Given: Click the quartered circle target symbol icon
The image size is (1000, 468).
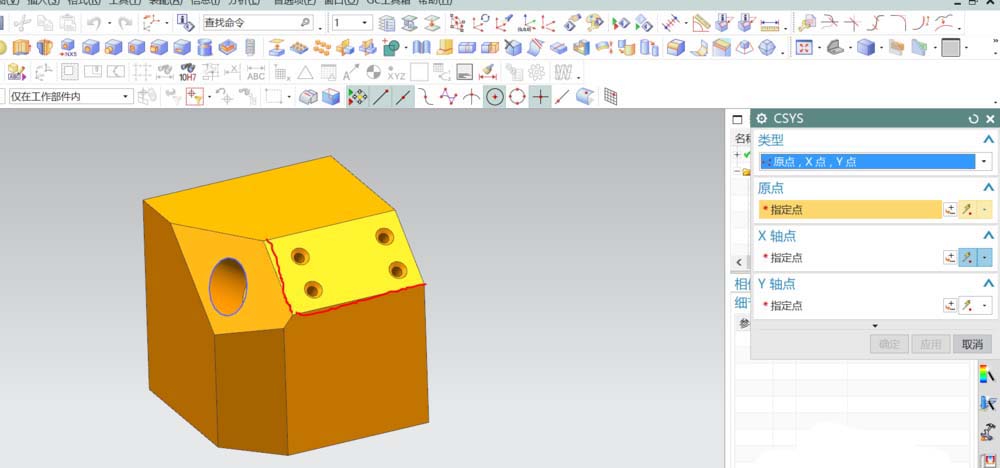Looking at the screenshot, I should click(374, 72).
